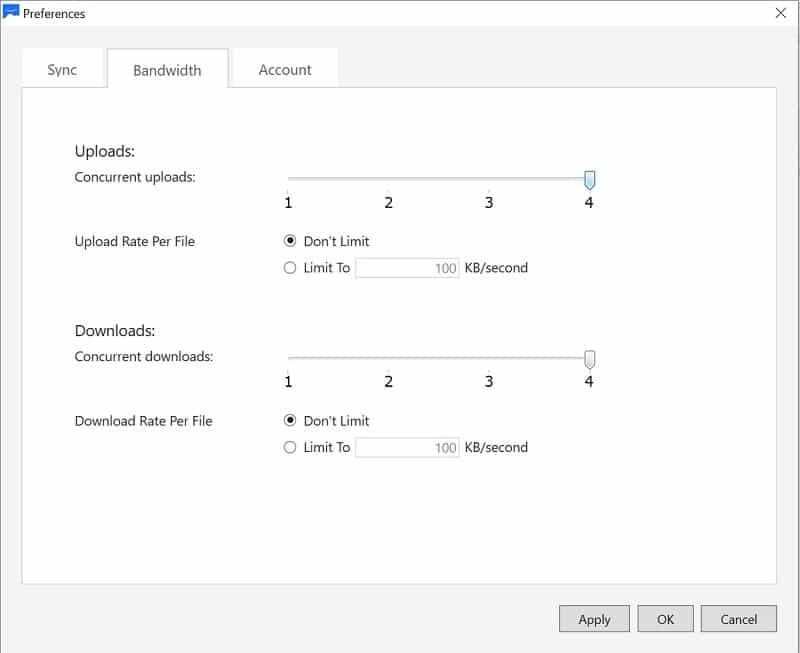This screenshot has width=800, height=653.
Task: Click the upload KB/second limit field
Action: coord(407,268)
